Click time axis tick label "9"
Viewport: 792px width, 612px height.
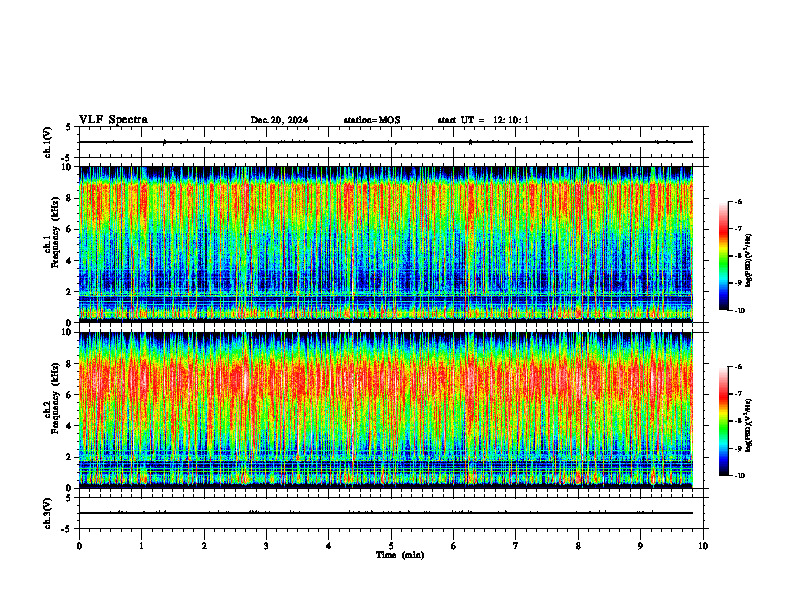click(640, 546)
